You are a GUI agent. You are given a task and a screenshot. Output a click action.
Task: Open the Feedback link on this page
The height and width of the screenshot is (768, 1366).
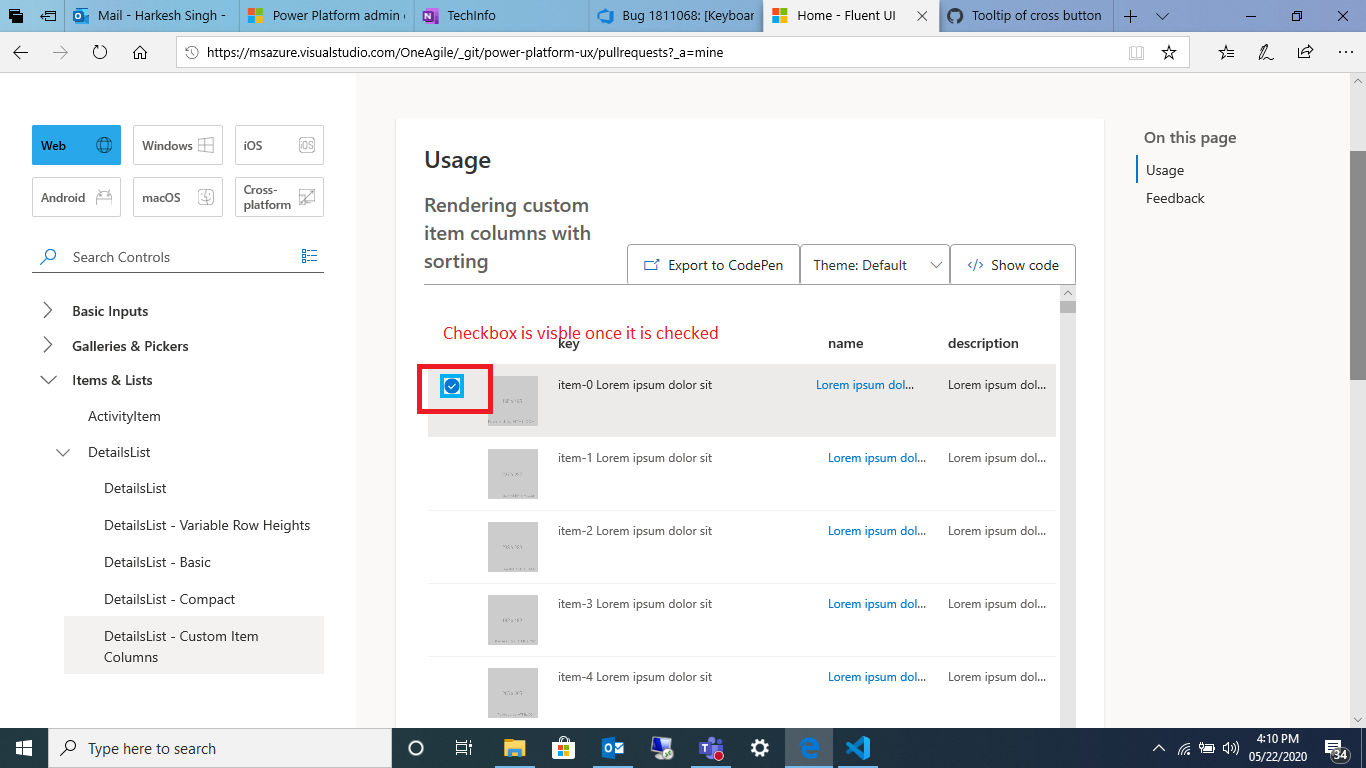[x=1174, y=198]
